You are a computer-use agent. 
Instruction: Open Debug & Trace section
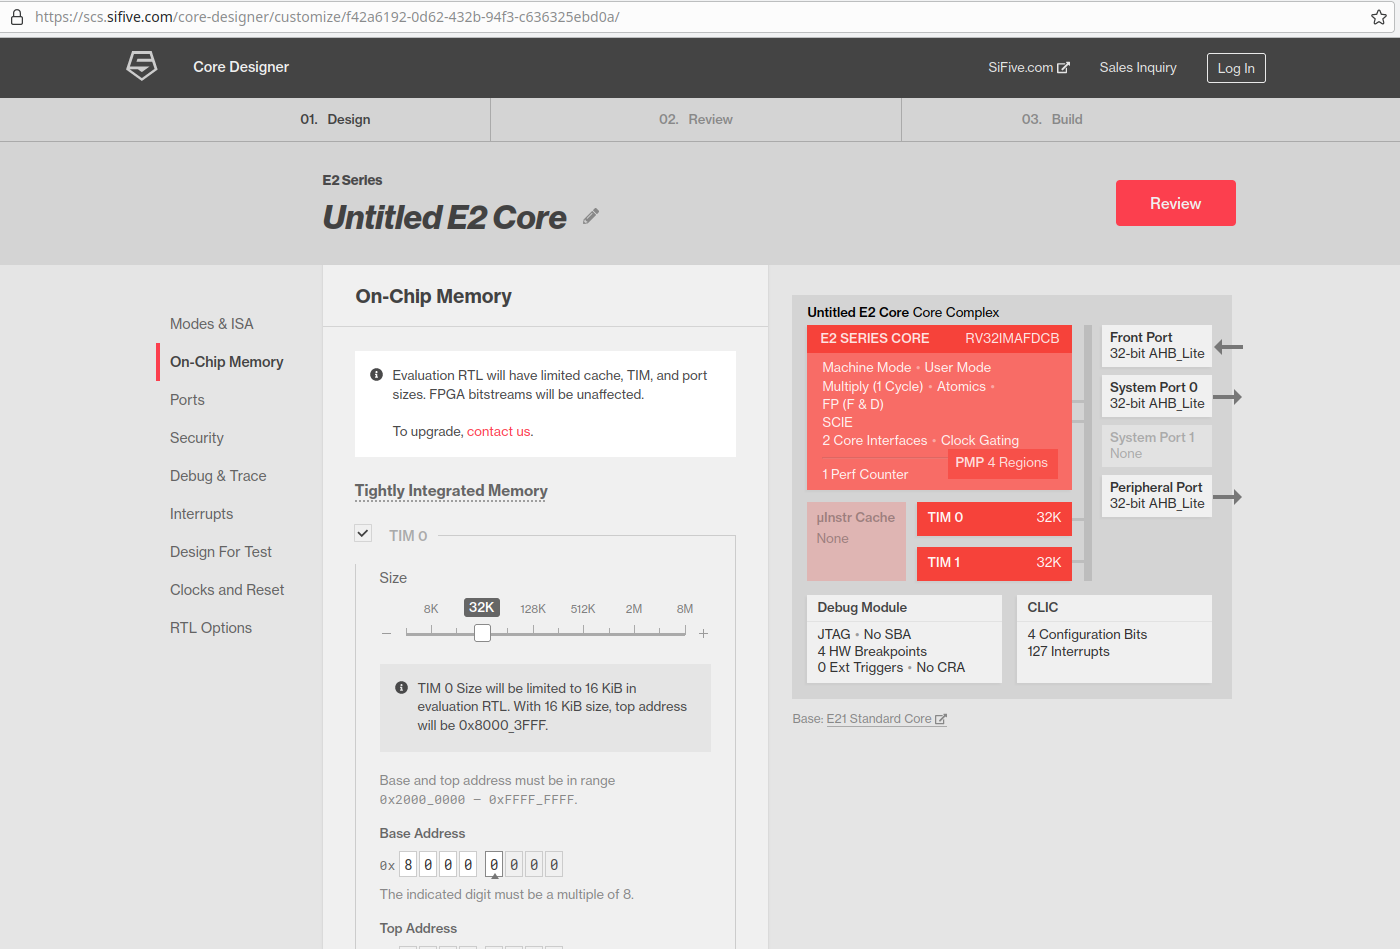point(218,476)
